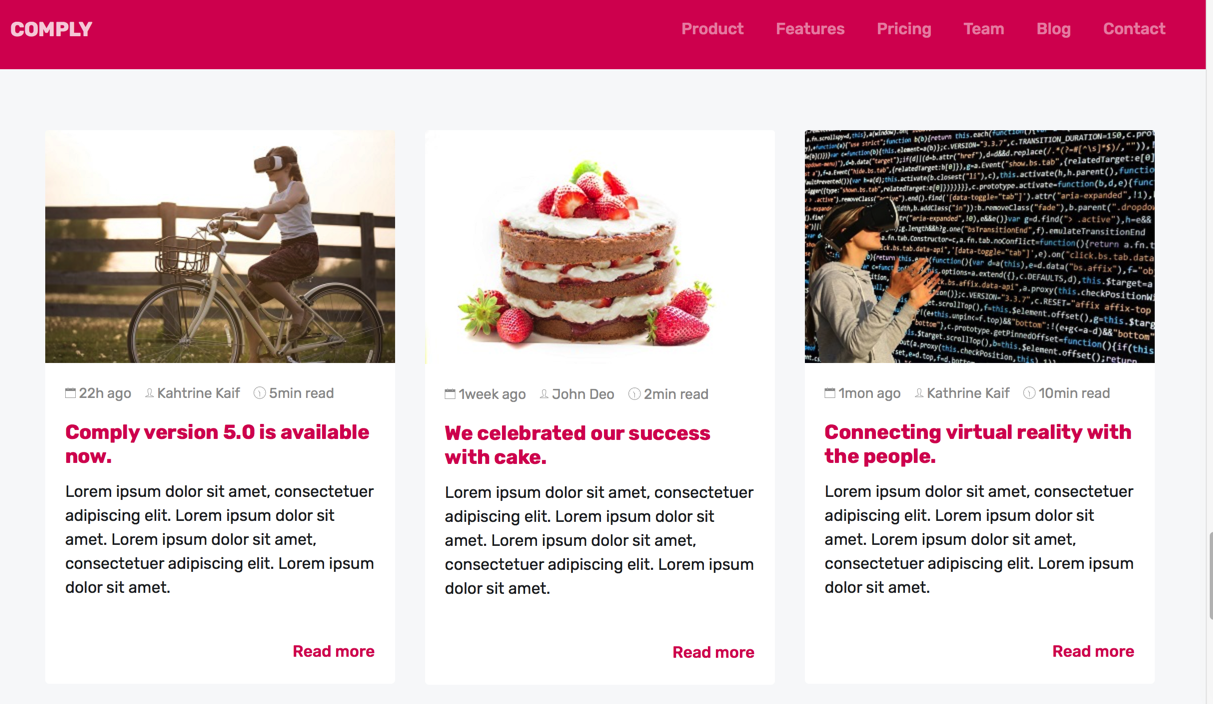Click the calendar icon beside 22h ago
The width and height of the screenshot is (1213, 704).
(x=70, y=393)
